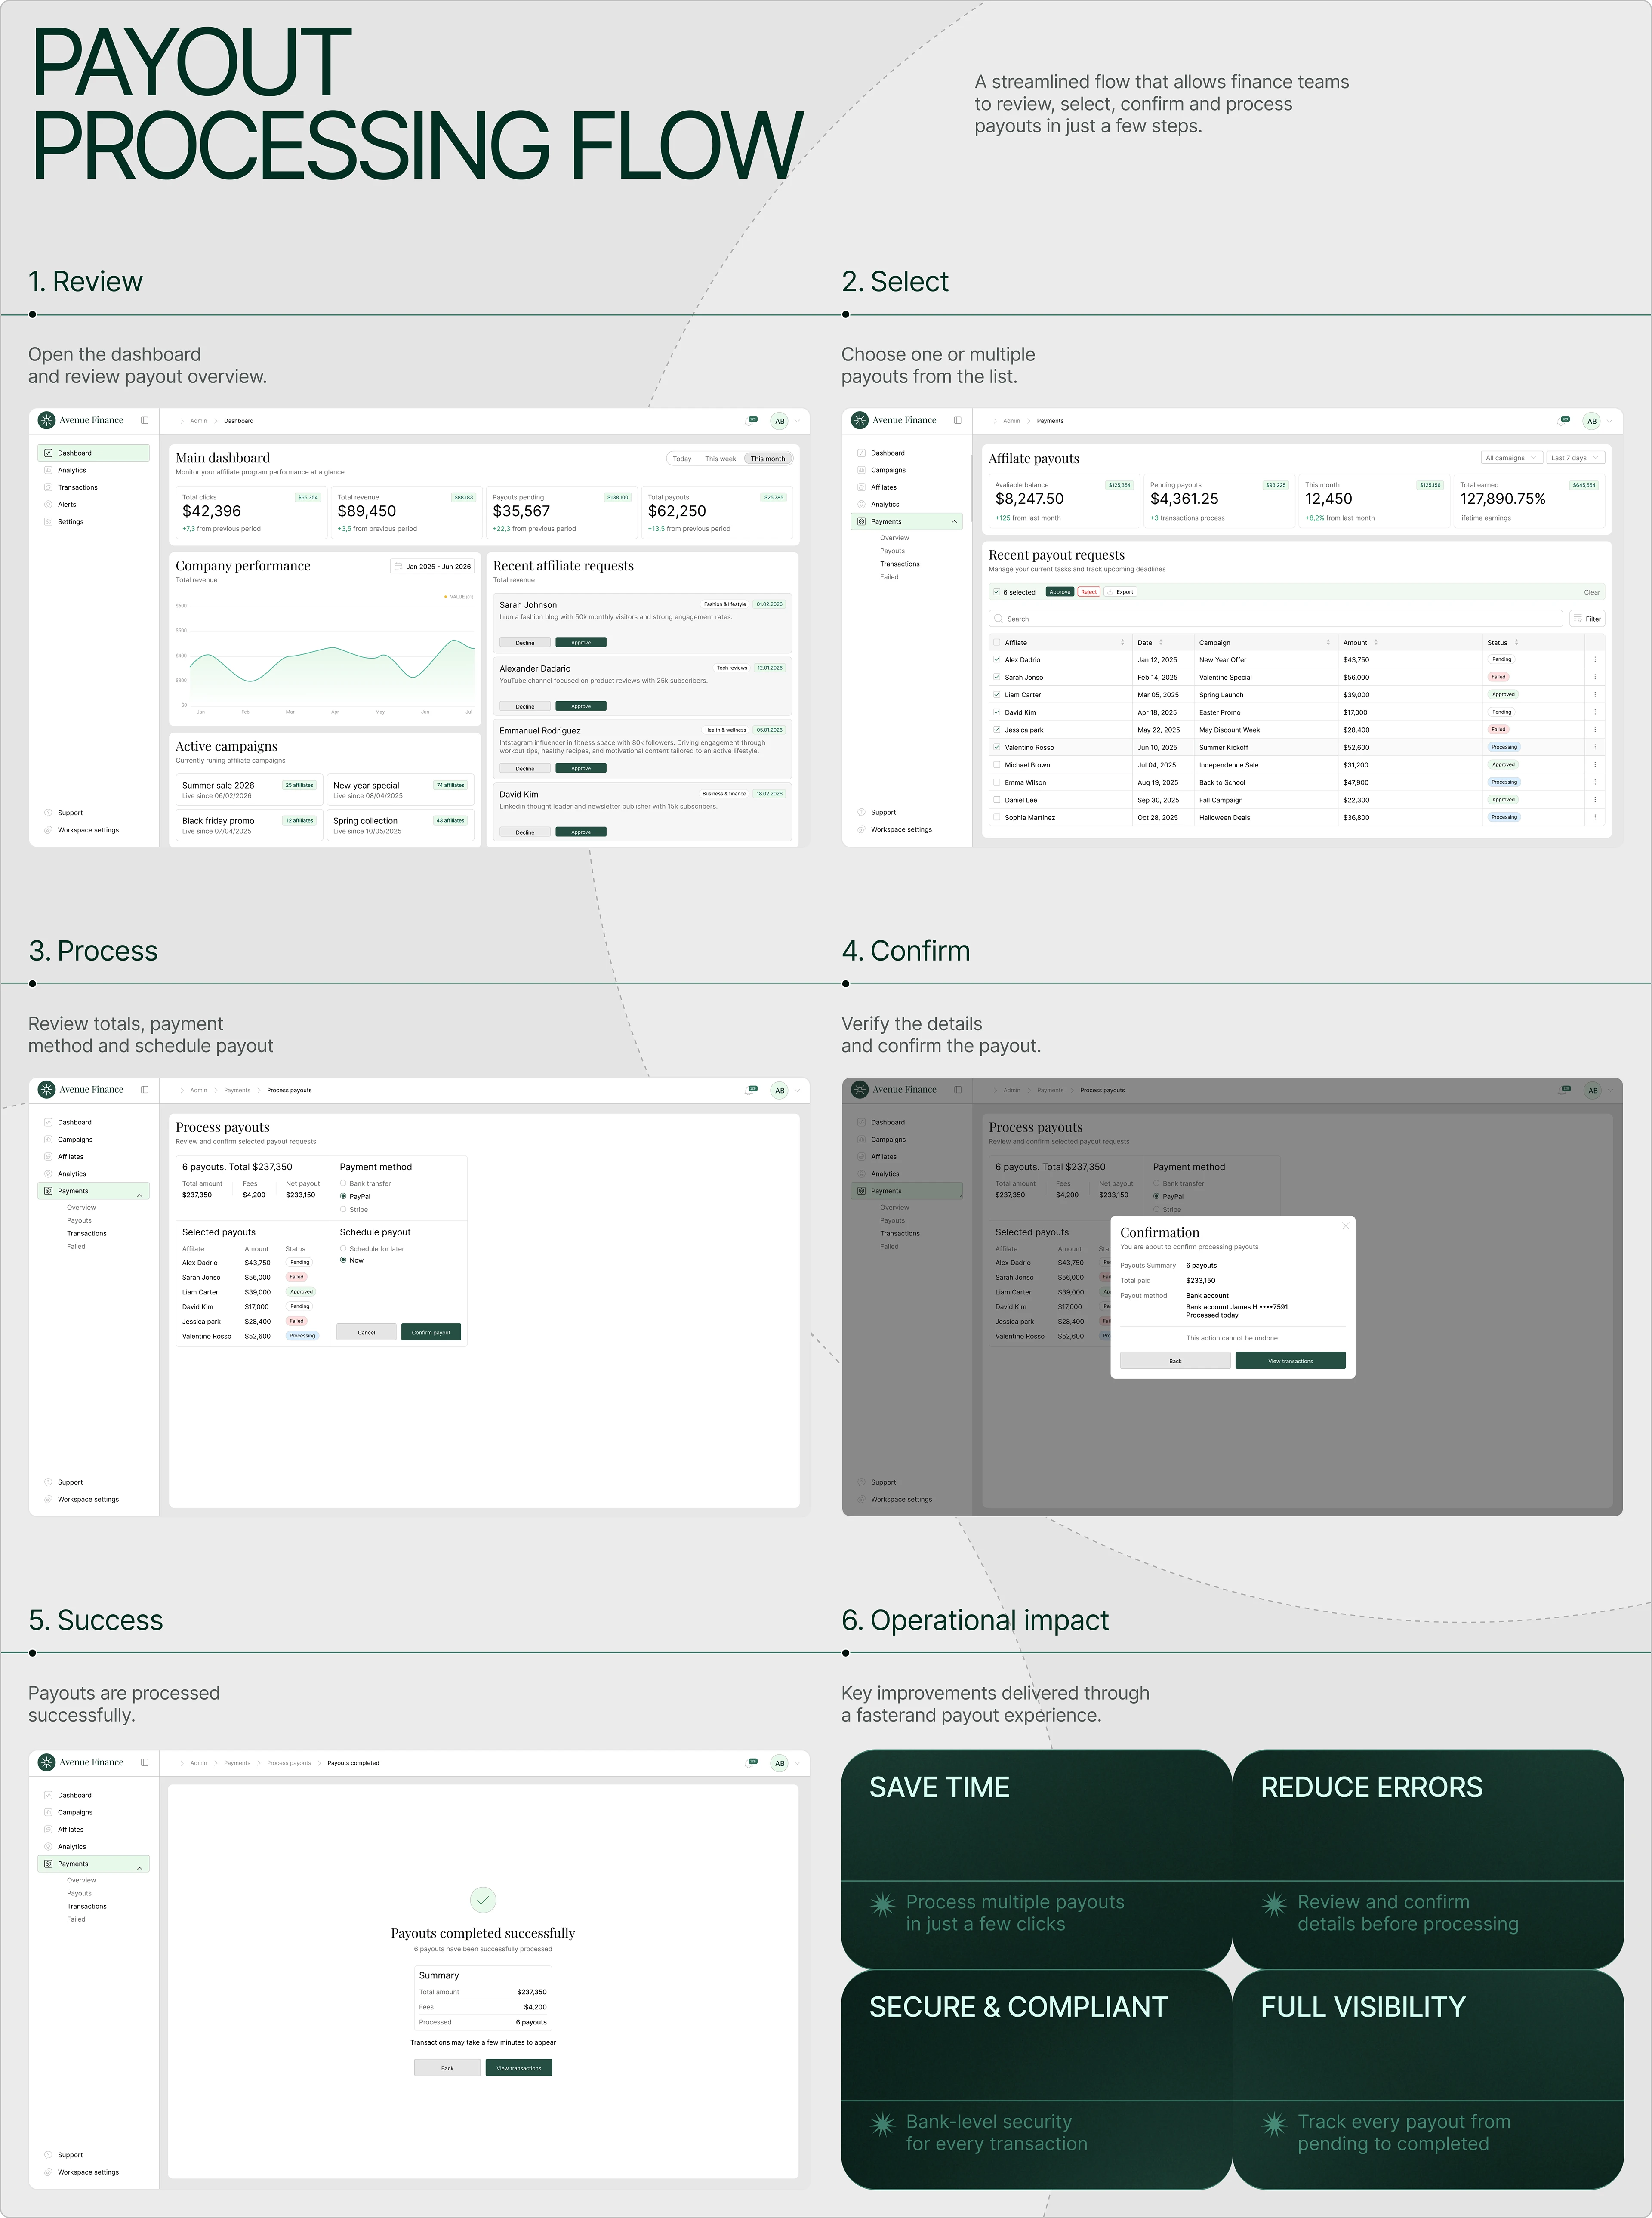Switch the dashboard range to This week
The height and width of the screenshot is (2218, 1652).
pyautogui.click(x=720, y=459)
